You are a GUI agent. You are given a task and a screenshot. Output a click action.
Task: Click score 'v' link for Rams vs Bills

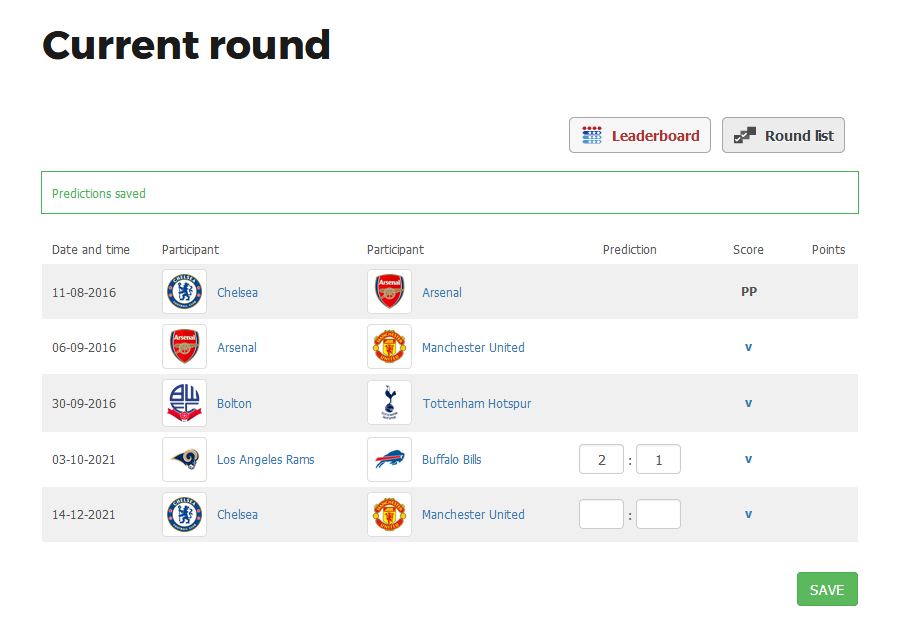748,460
